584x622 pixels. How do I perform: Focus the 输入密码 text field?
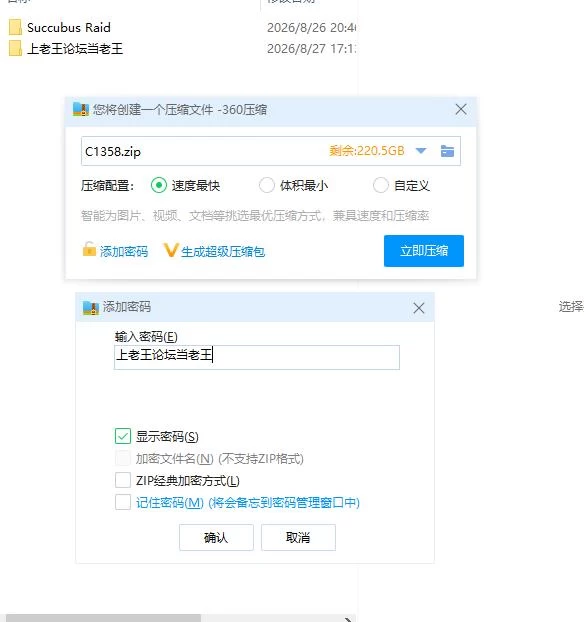click(x=257, y=357)
